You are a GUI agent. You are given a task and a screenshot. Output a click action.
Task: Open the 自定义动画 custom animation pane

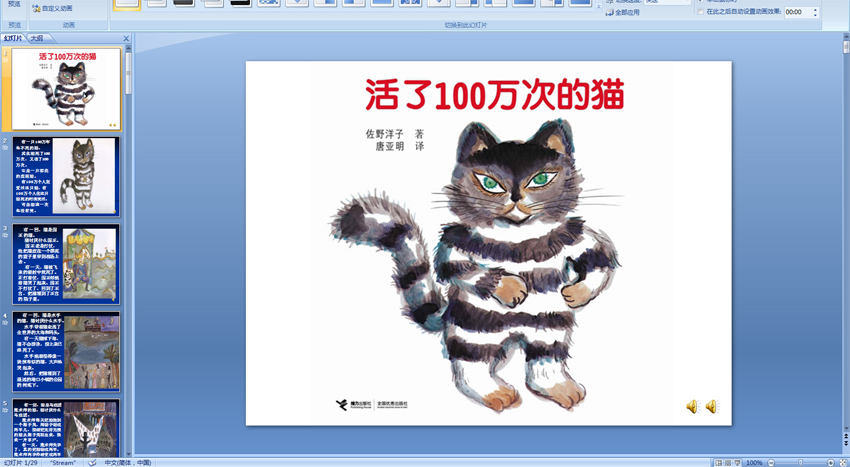point(52,8)
